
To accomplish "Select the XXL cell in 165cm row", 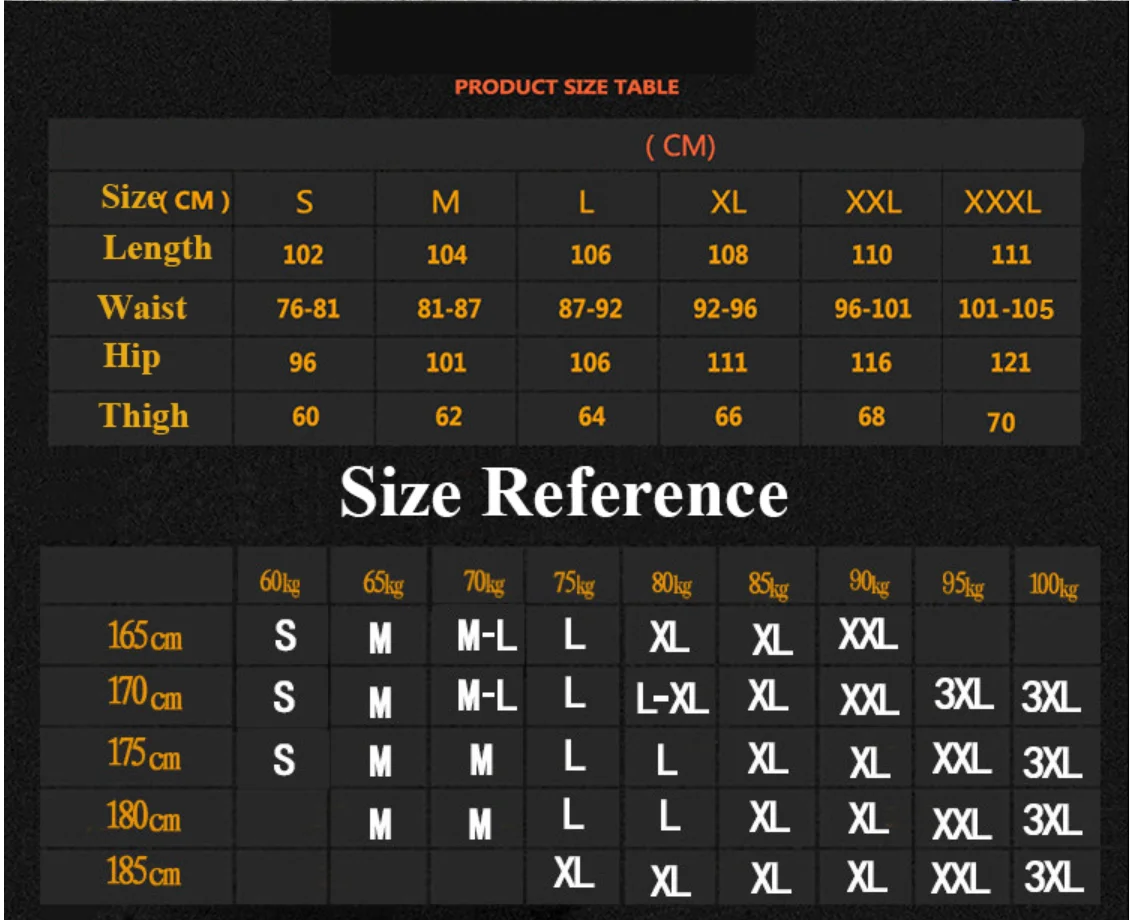I will 867,633.
